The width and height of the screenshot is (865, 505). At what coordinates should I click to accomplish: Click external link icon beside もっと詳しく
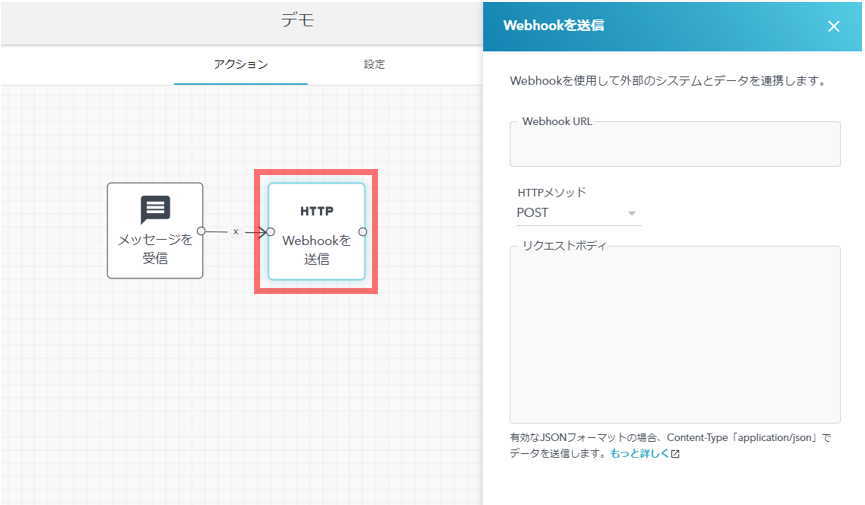[675, 454]
